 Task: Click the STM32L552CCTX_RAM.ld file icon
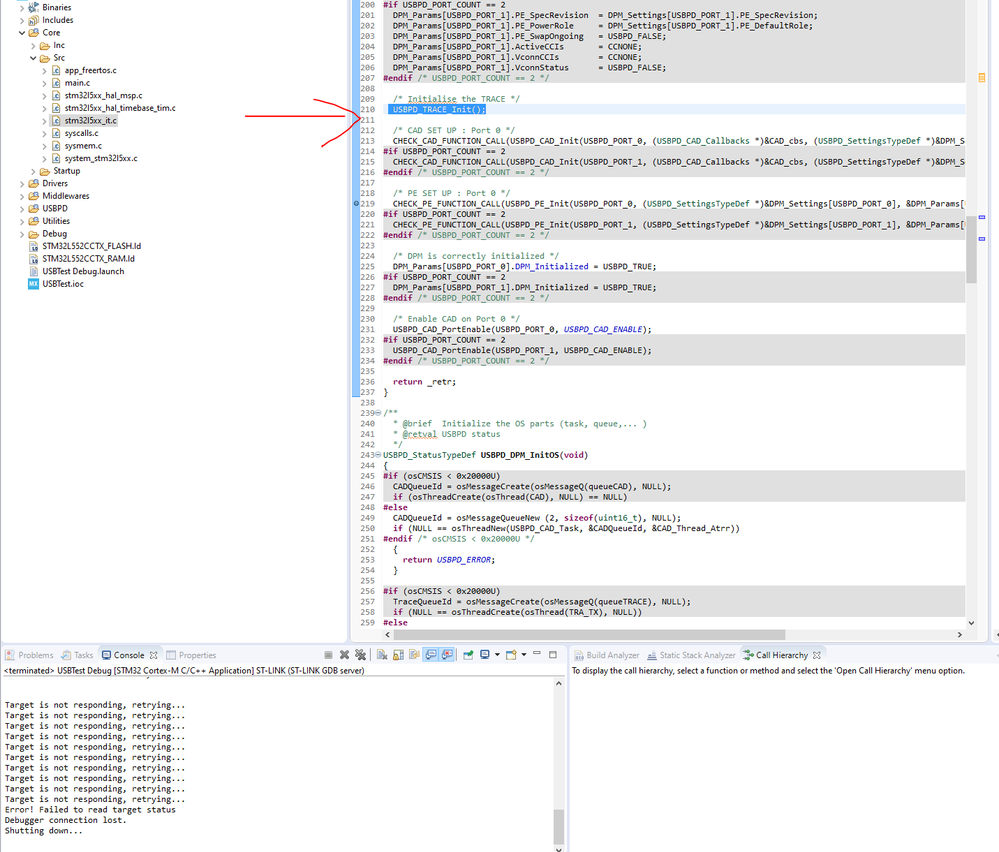point(33,259)
